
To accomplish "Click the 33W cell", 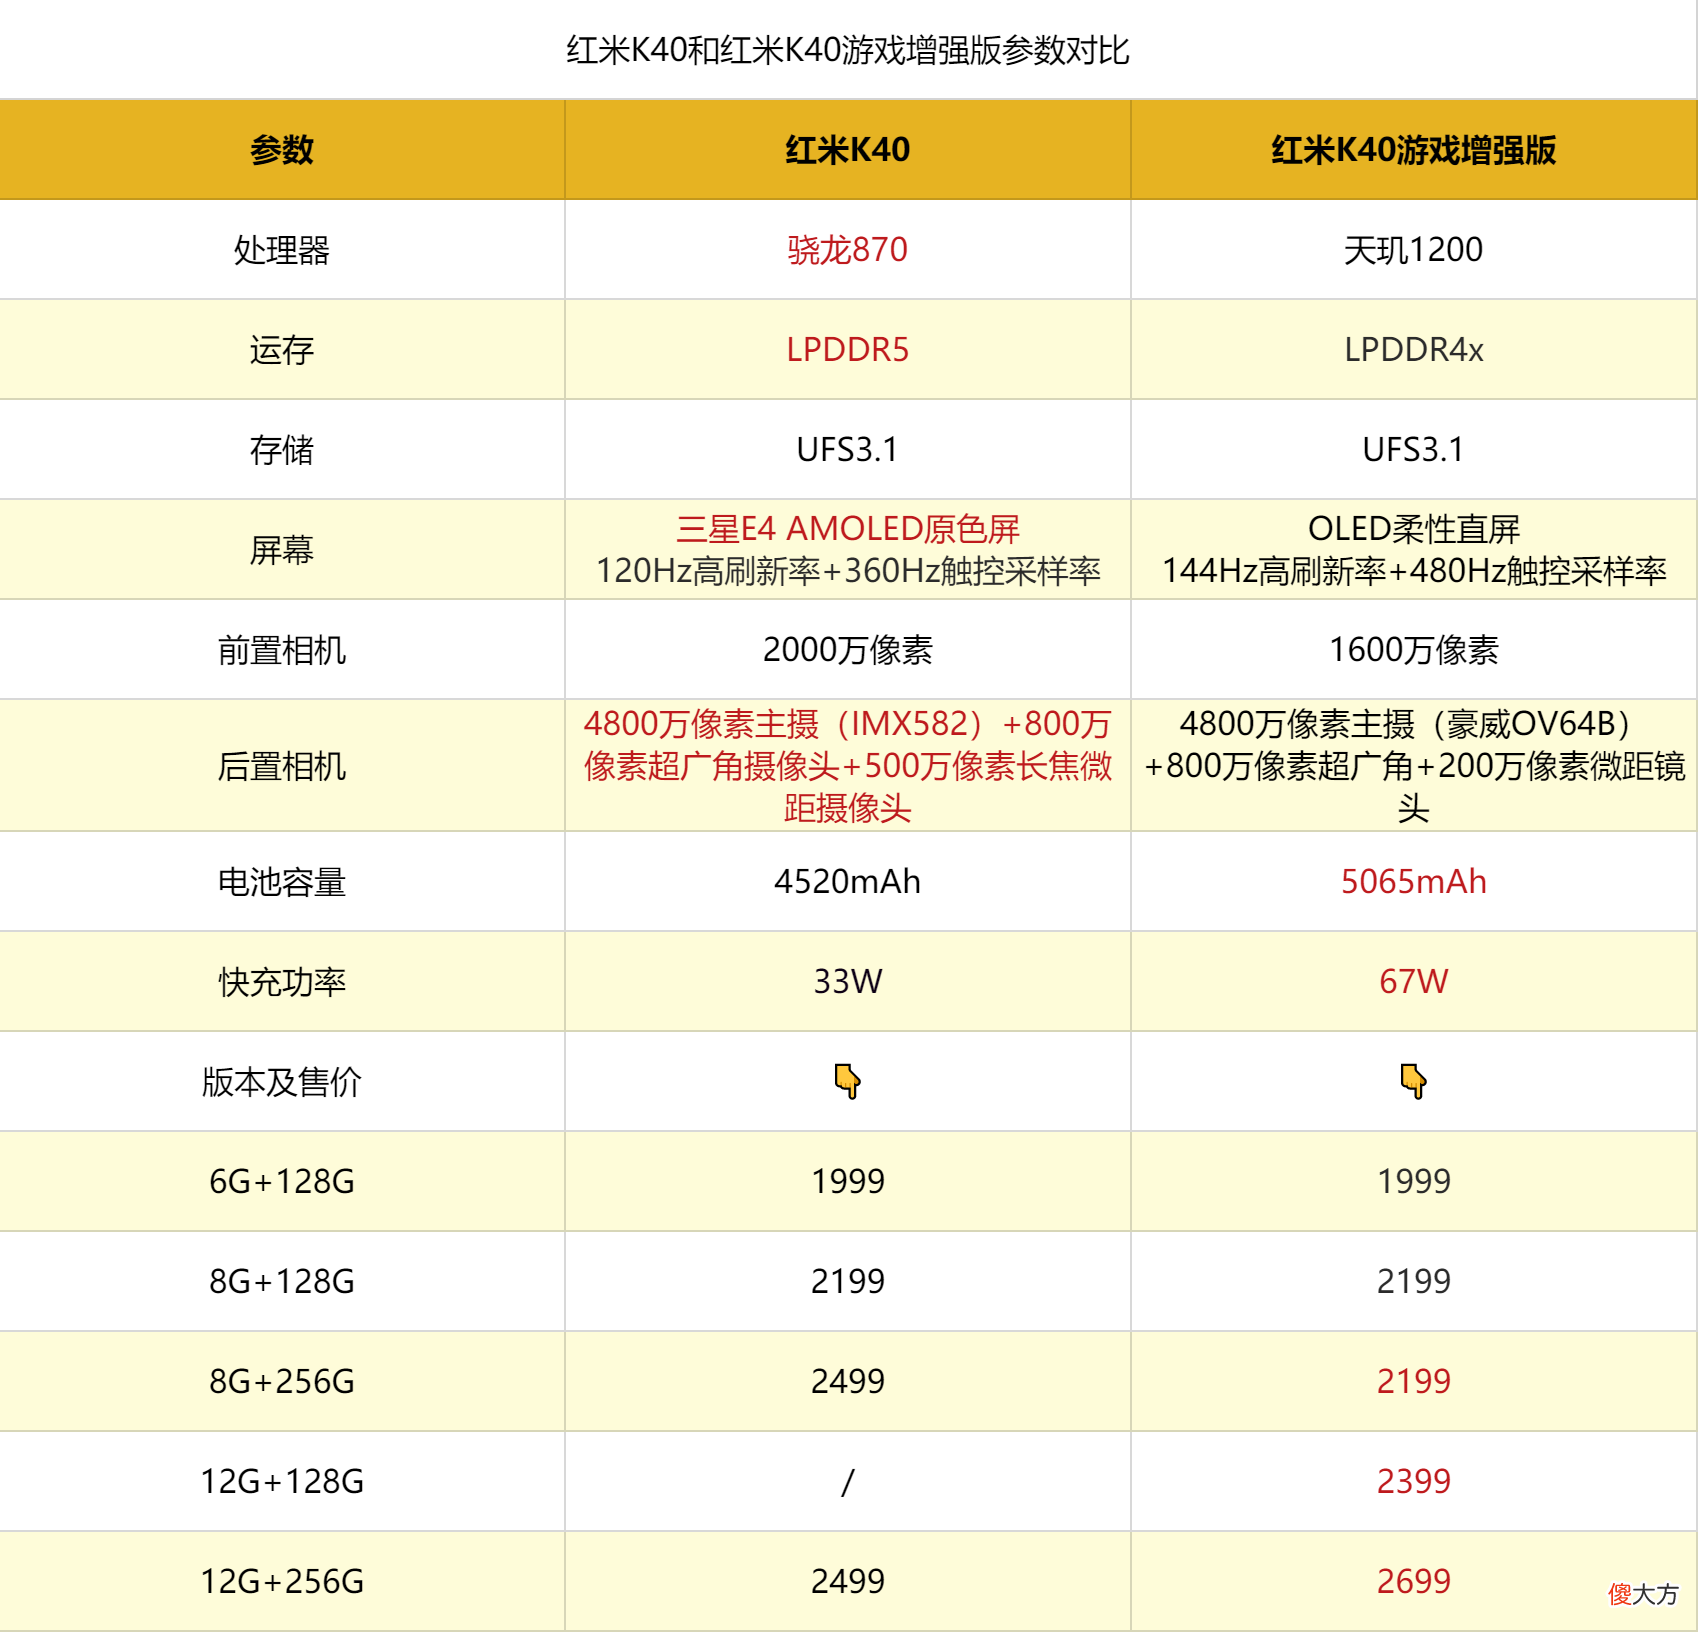I will click(847, 982).
